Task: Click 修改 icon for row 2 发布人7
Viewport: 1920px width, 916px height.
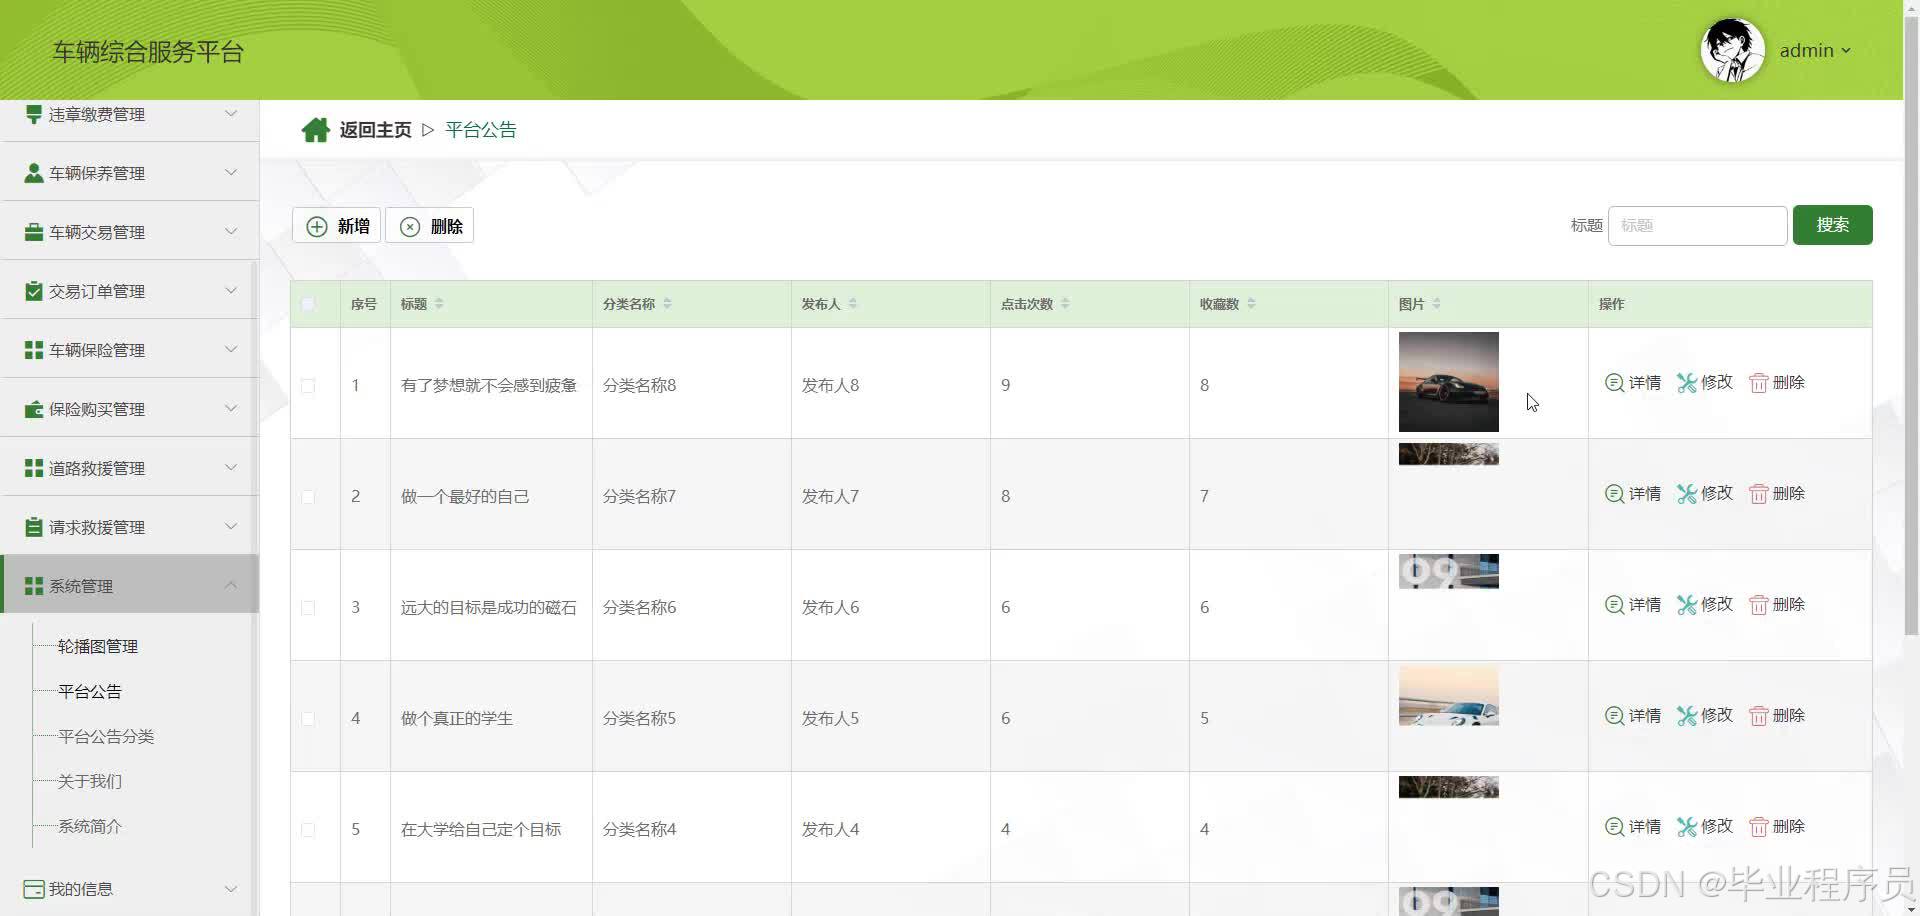Action: tap(1687, 494)
